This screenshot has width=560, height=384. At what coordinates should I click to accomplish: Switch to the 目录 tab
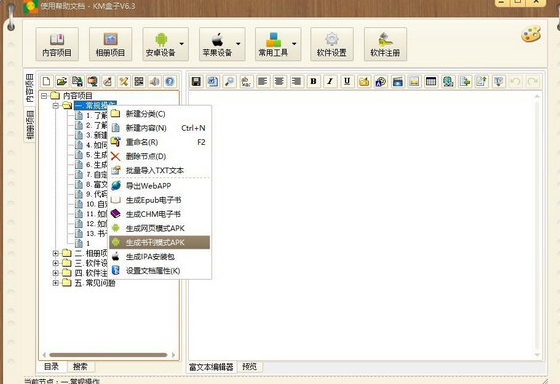pyautogui.click(x=52, y=366)
